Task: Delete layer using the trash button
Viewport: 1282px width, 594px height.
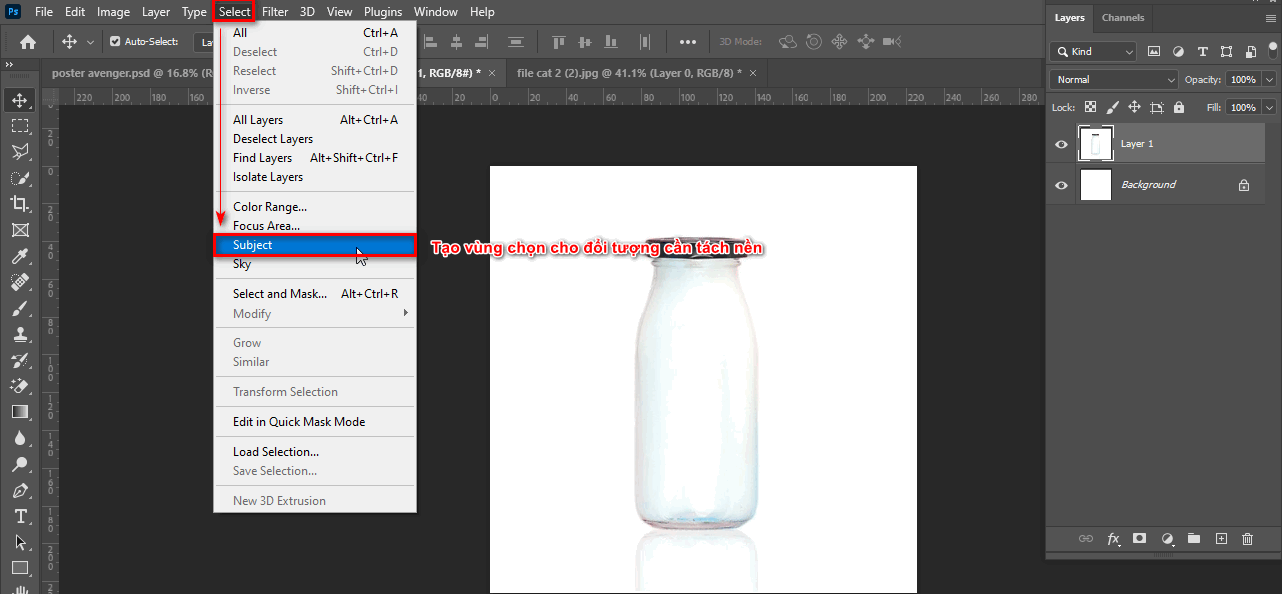Action: pos(1247,538)
